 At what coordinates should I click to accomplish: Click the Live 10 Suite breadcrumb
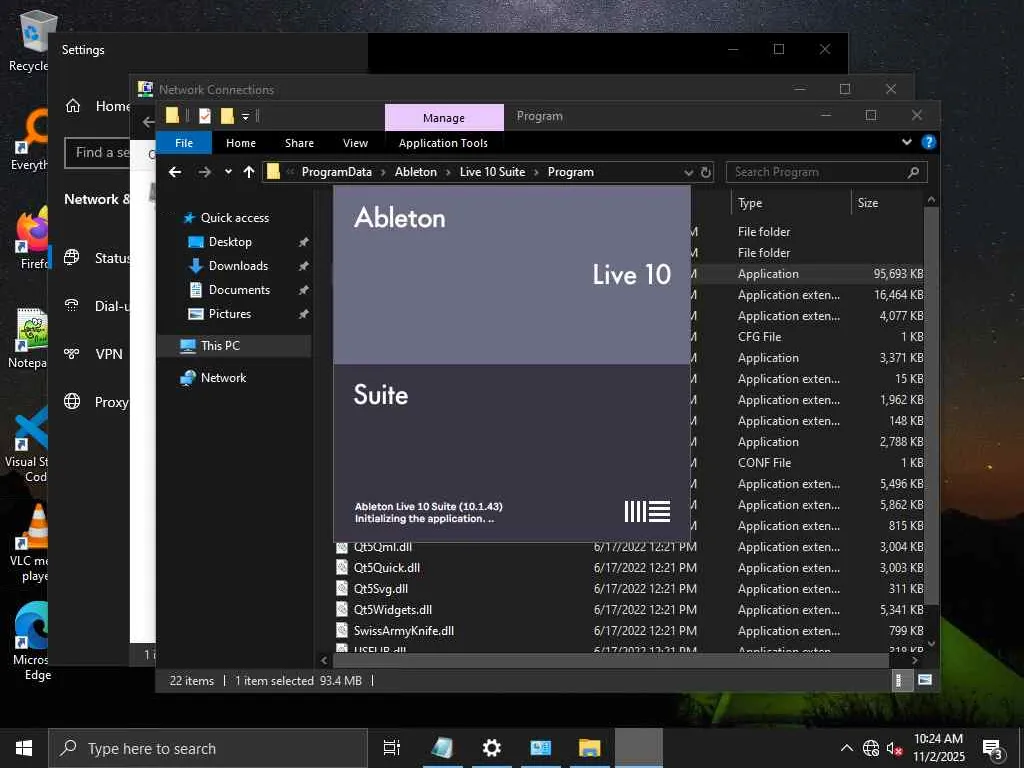492,172
